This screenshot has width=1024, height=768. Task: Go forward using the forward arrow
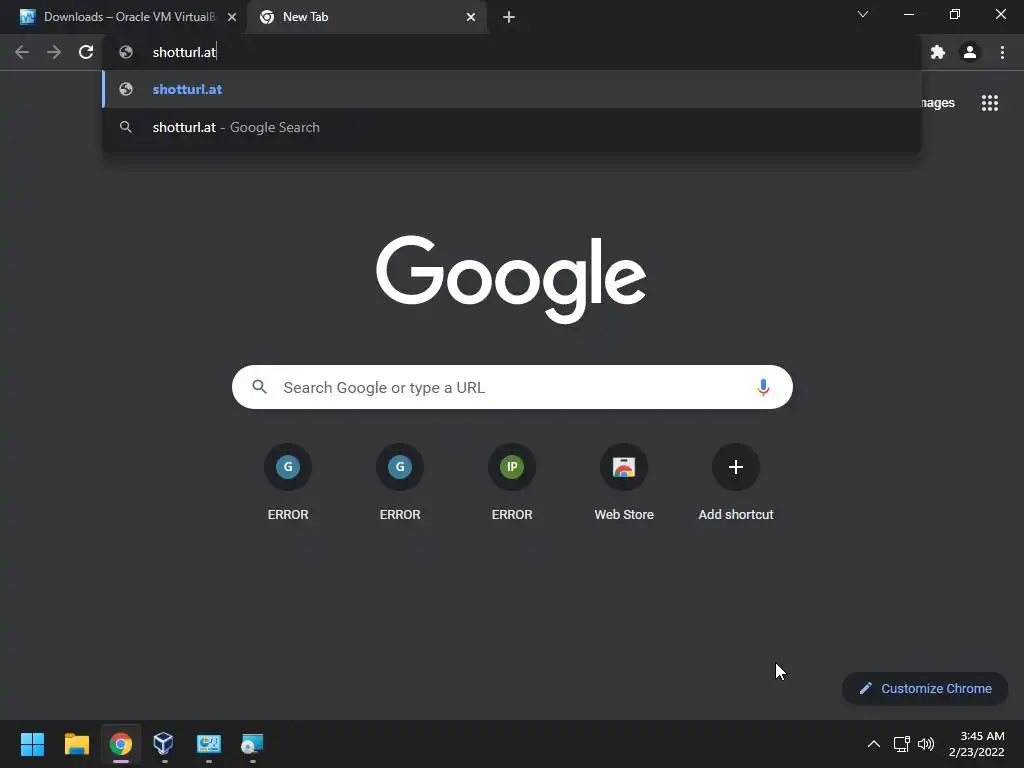(x=54, y=52)
